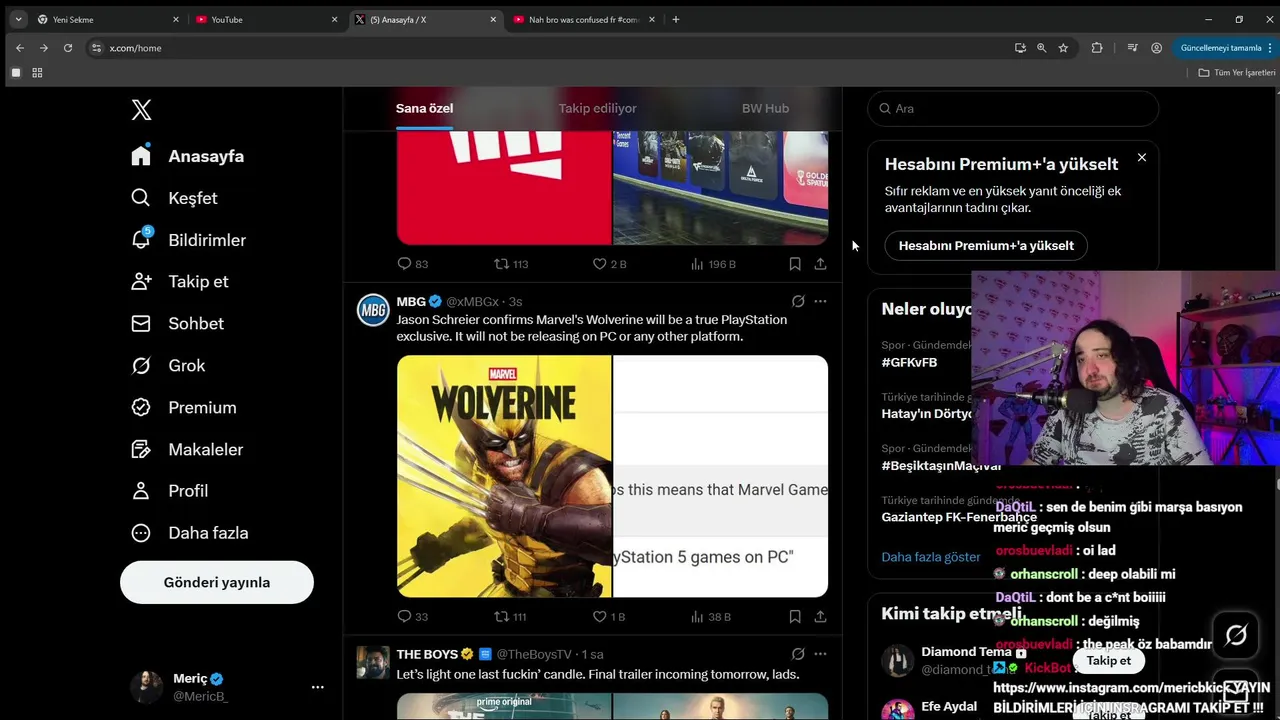Screen dimensions: 1280x720
Task: Open more options on MBG post
Action: [x=820, y=301]
